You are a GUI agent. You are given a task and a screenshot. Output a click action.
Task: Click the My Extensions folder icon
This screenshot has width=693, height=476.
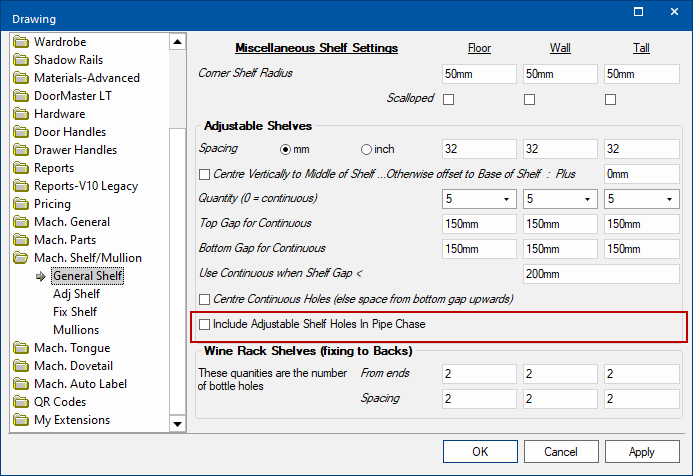click(21, 420)
